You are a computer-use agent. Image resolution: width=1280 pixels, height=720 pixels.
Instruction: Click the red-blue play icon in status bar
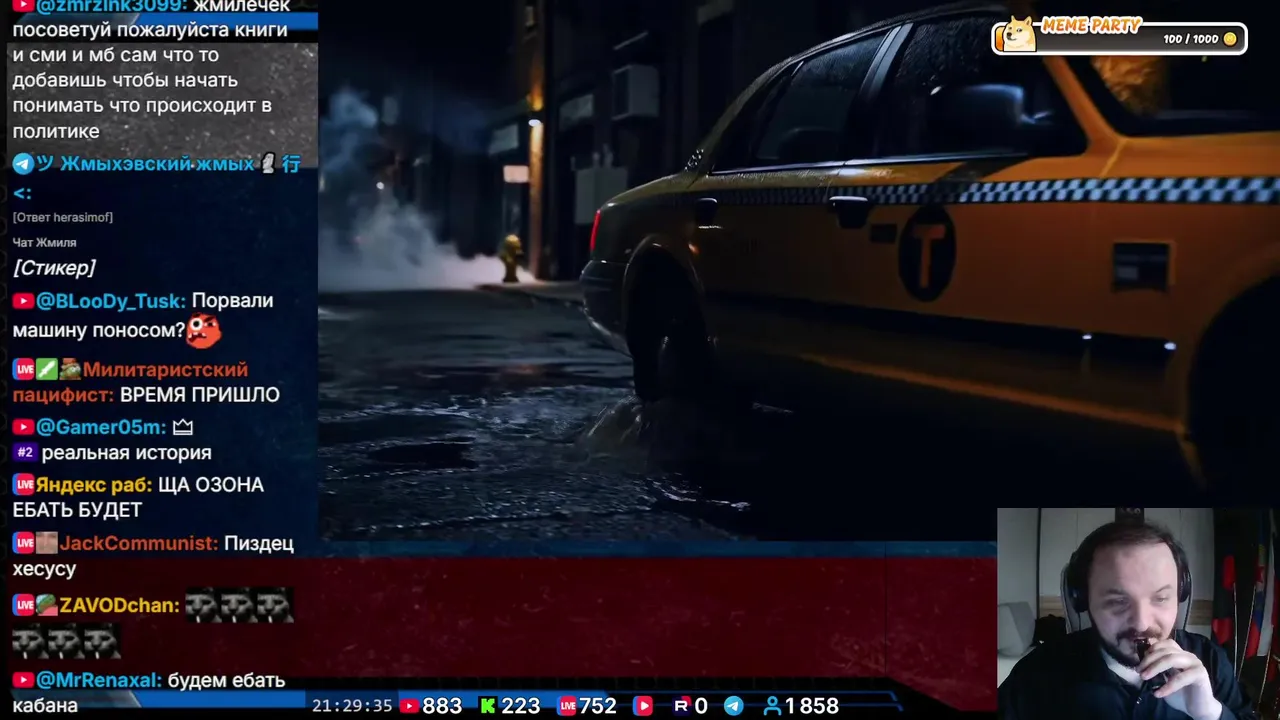point(643,706)
